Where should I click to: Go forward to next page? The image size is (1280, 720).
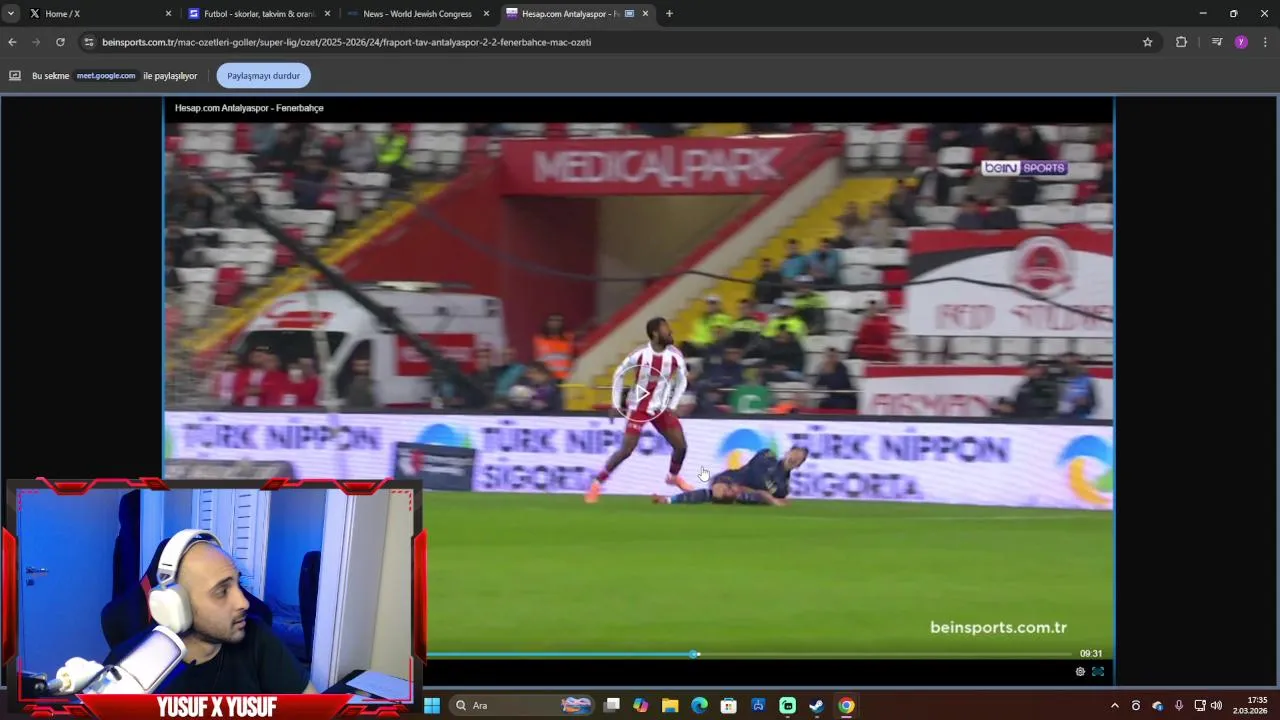pos(36,42)
